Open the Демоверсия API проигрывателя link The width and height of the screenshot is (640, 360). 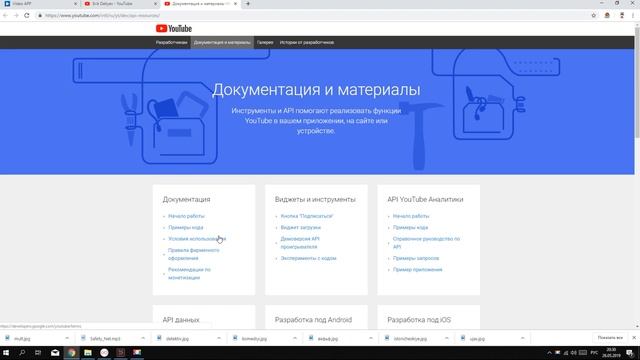(300, 243)
